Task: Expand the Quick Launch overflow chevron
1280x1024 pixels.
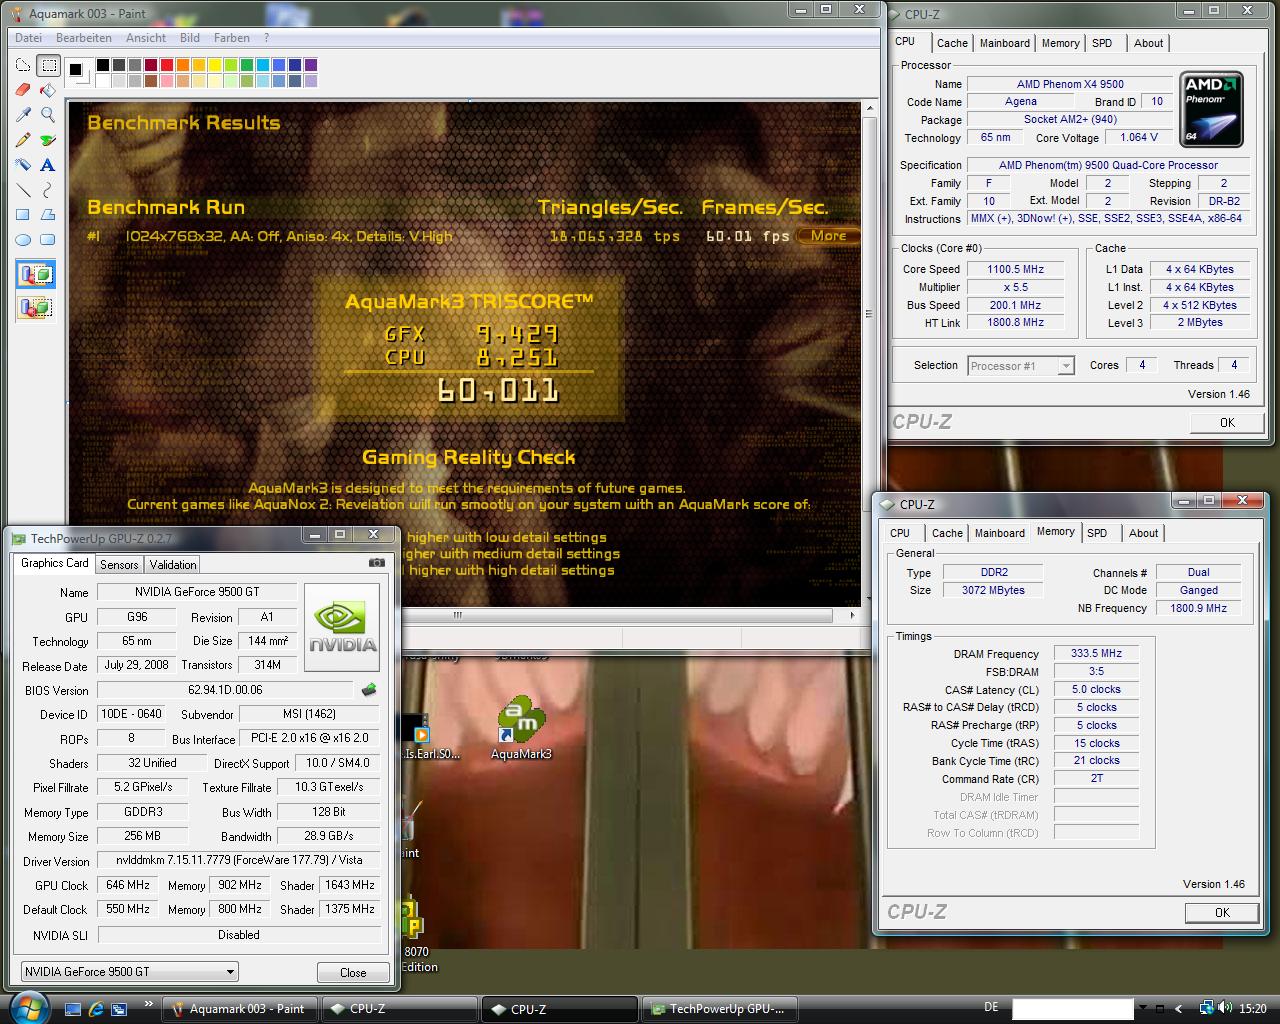Action: click(x=149, y=1004)
